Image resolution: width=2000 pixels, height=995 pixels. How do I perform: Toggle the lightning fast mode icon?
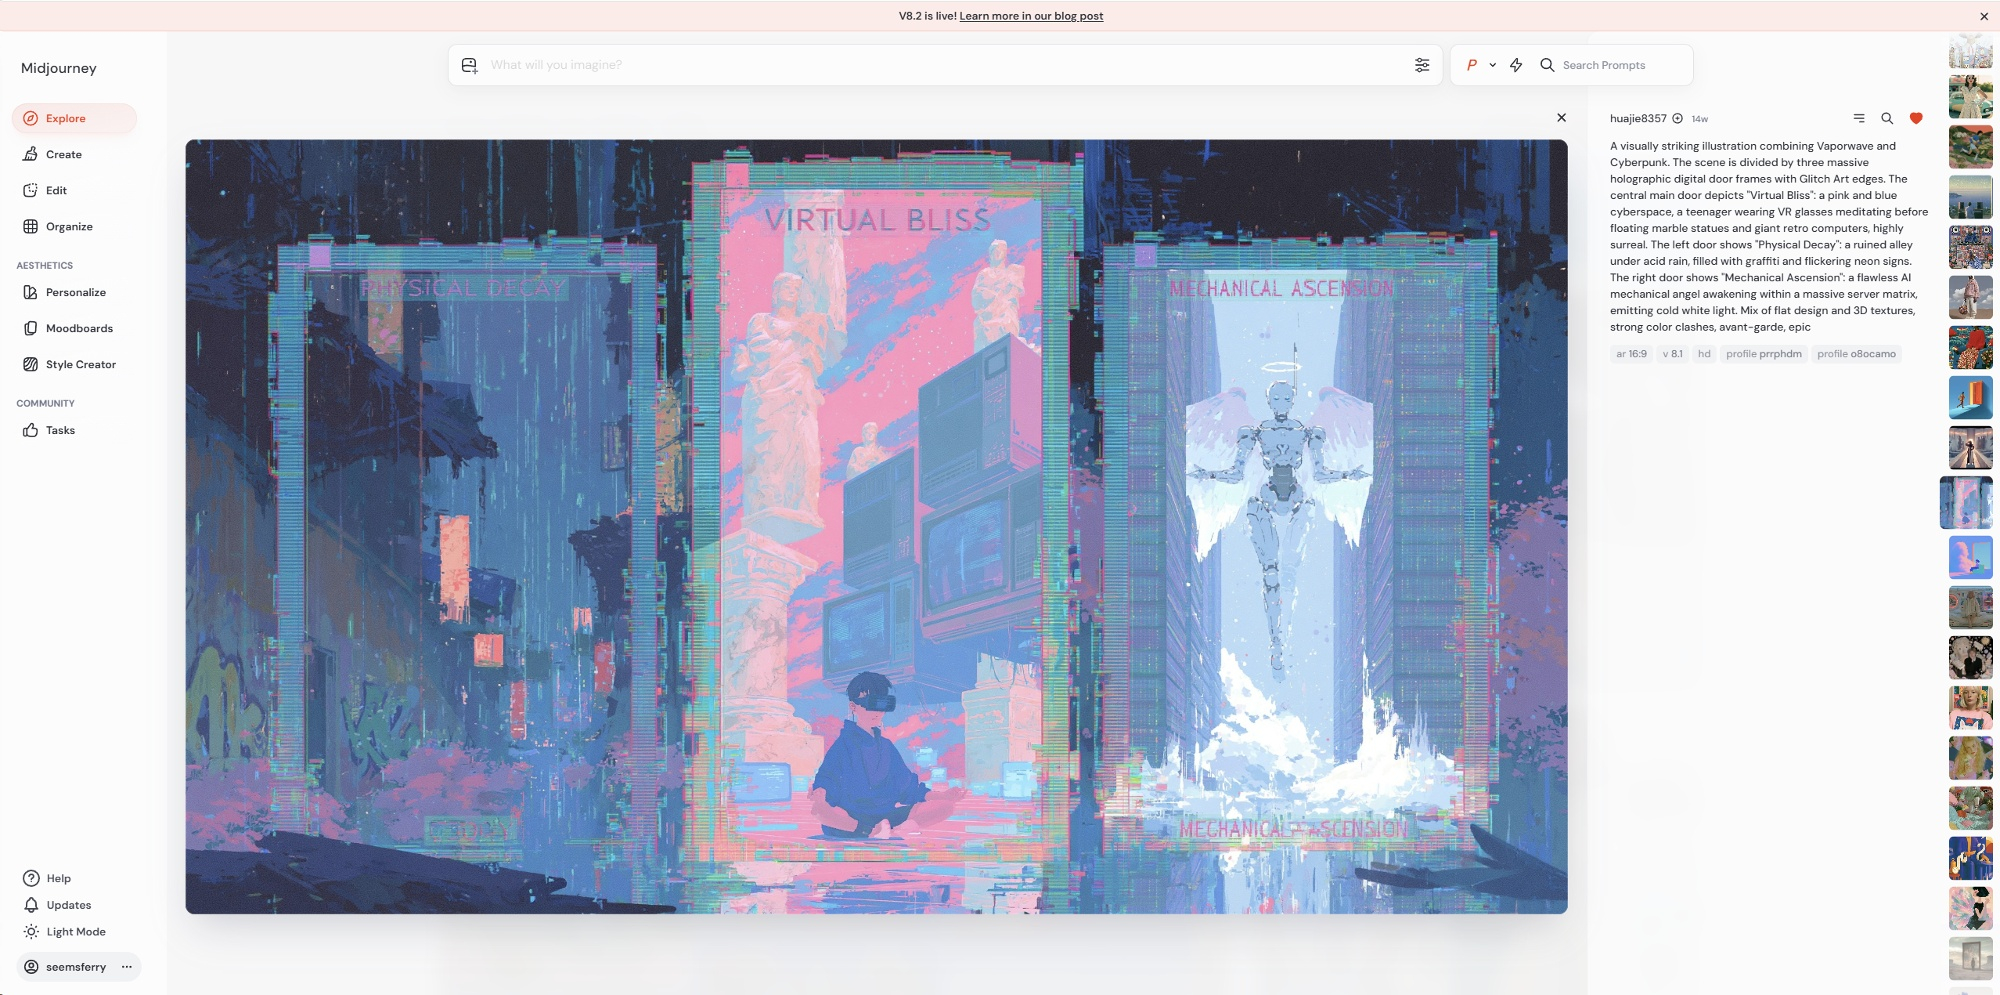point(1516,65)
